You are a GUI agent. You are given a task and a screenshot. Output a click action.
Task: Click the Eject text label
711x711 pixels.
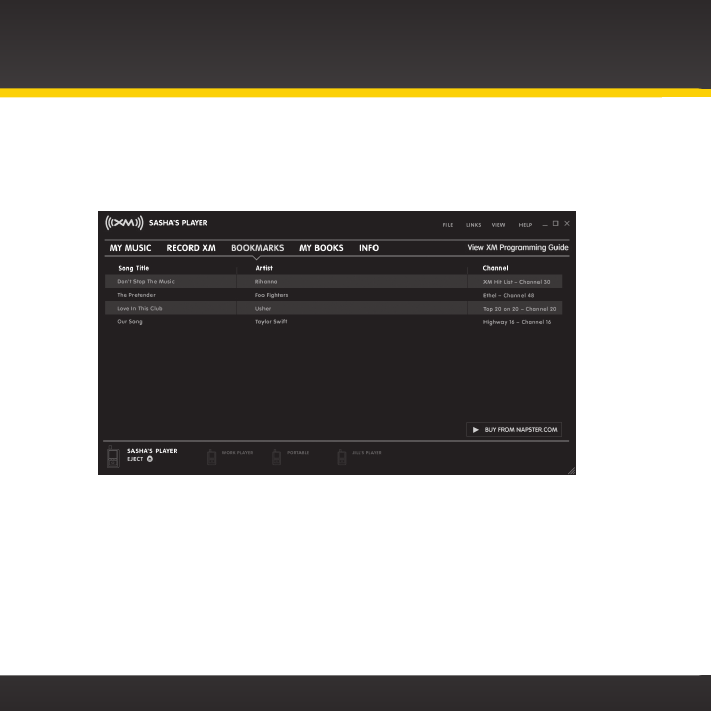tap(135, 459)
